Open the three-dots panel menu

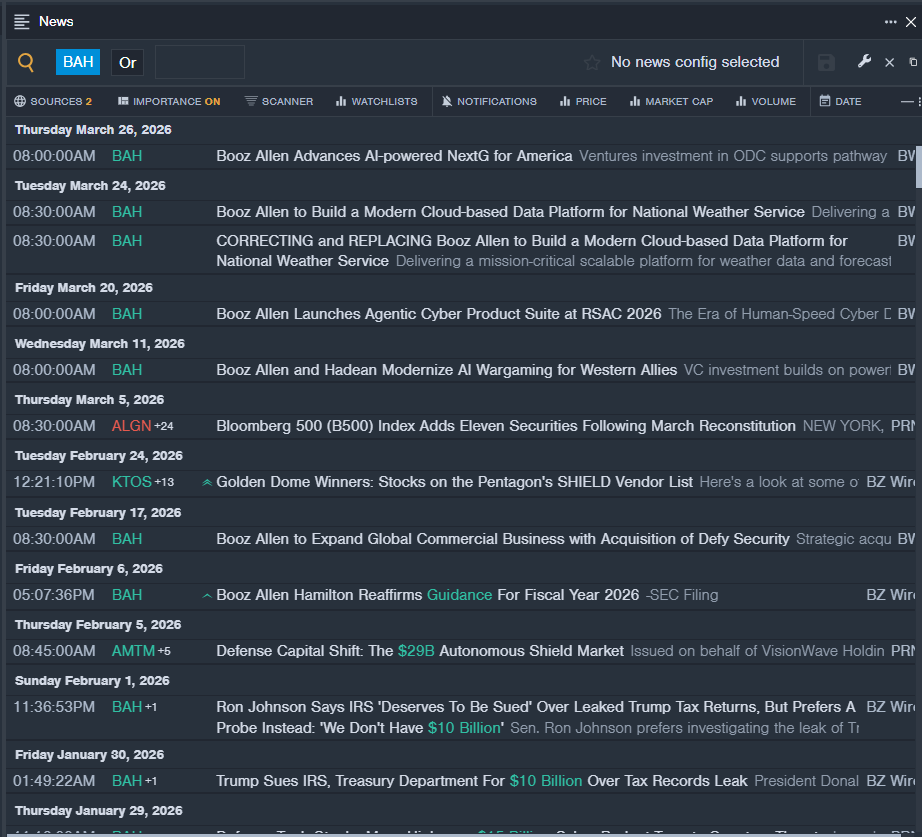[x=890, y=21]
